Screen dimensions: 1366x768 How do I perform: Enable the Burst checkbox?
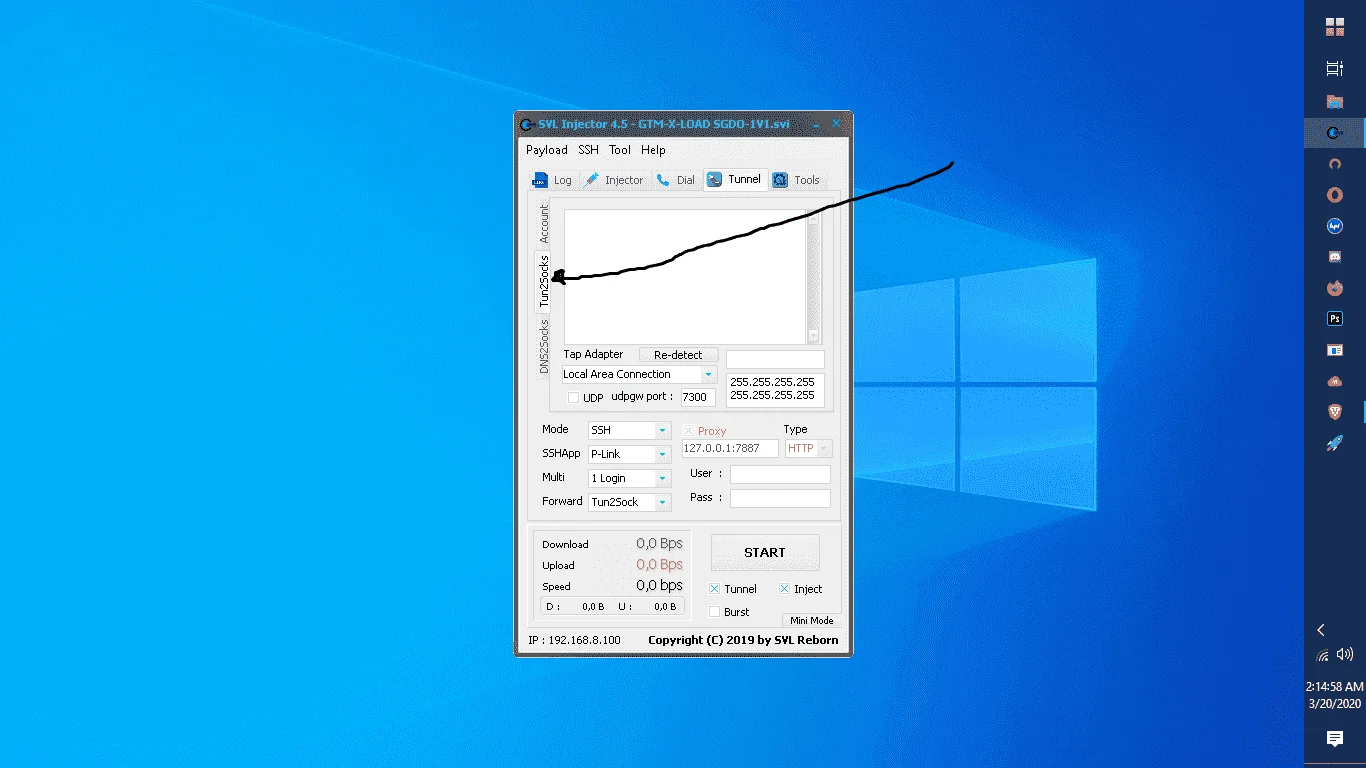(714, 612)
